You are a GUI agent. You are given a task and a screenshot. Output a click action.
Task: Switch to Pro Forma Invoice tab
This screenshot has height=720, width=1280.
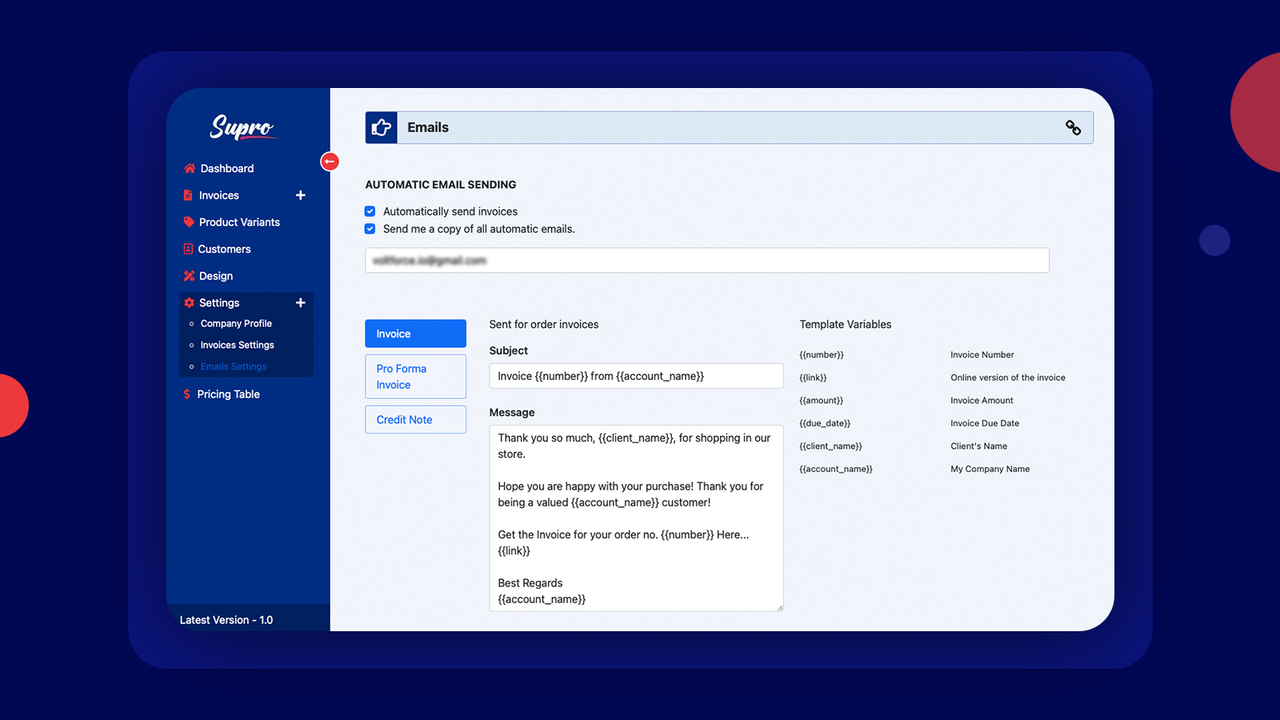coord(415,377)
